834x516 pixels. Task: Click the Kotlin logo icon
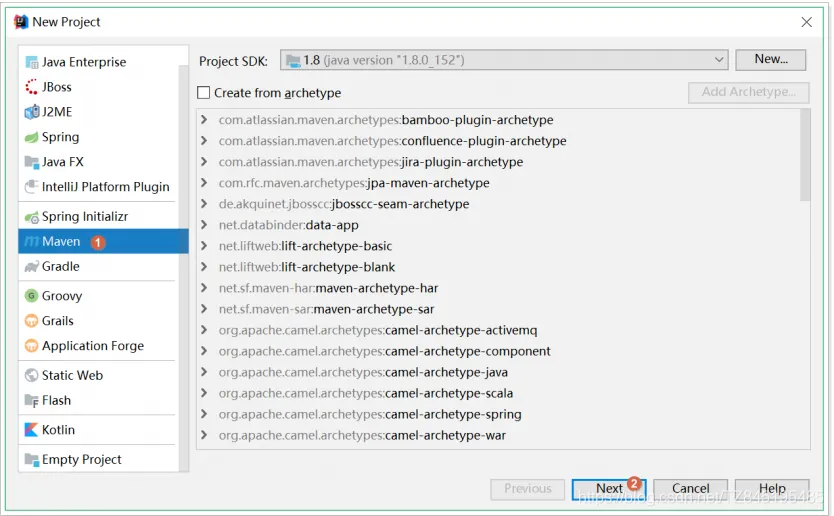tap(32, 430)
